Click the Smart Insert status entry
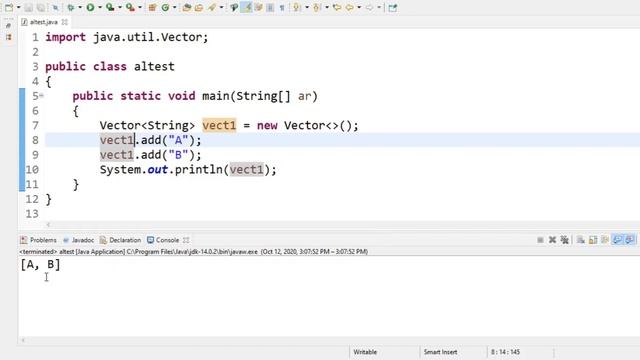Image resolution: width=640 pixels, height=360 pixels. tap(440, 352)
